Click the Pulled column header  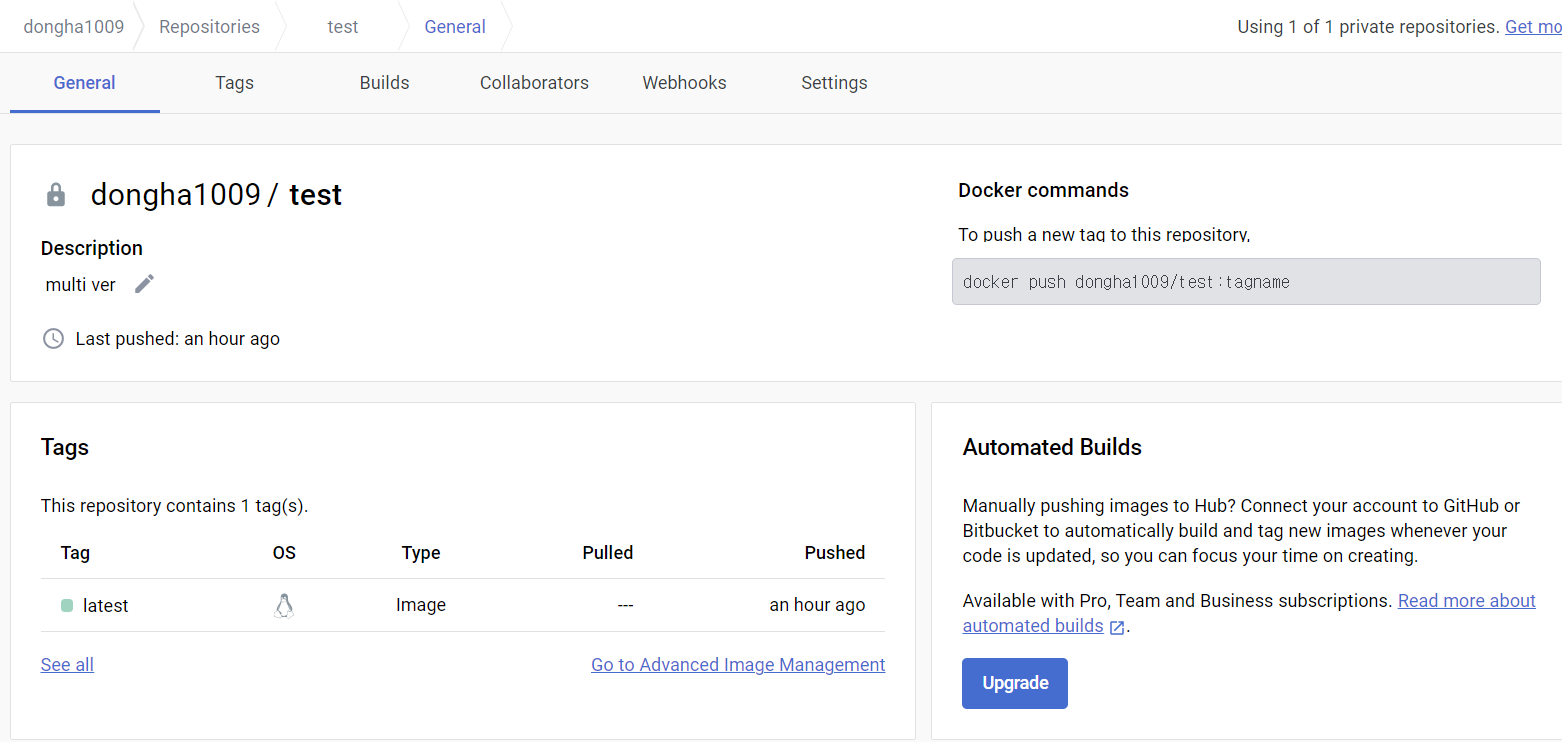608,553
